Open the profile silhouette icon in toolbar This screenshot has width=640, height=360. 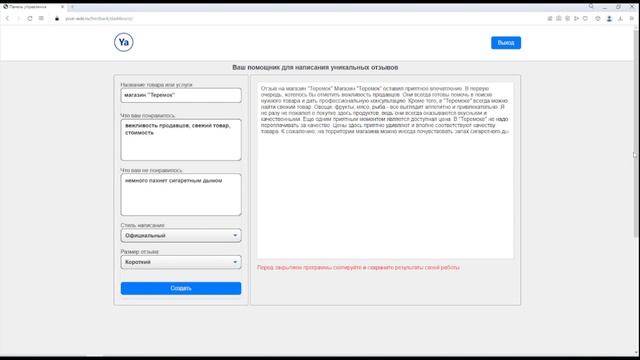[609, 18]
